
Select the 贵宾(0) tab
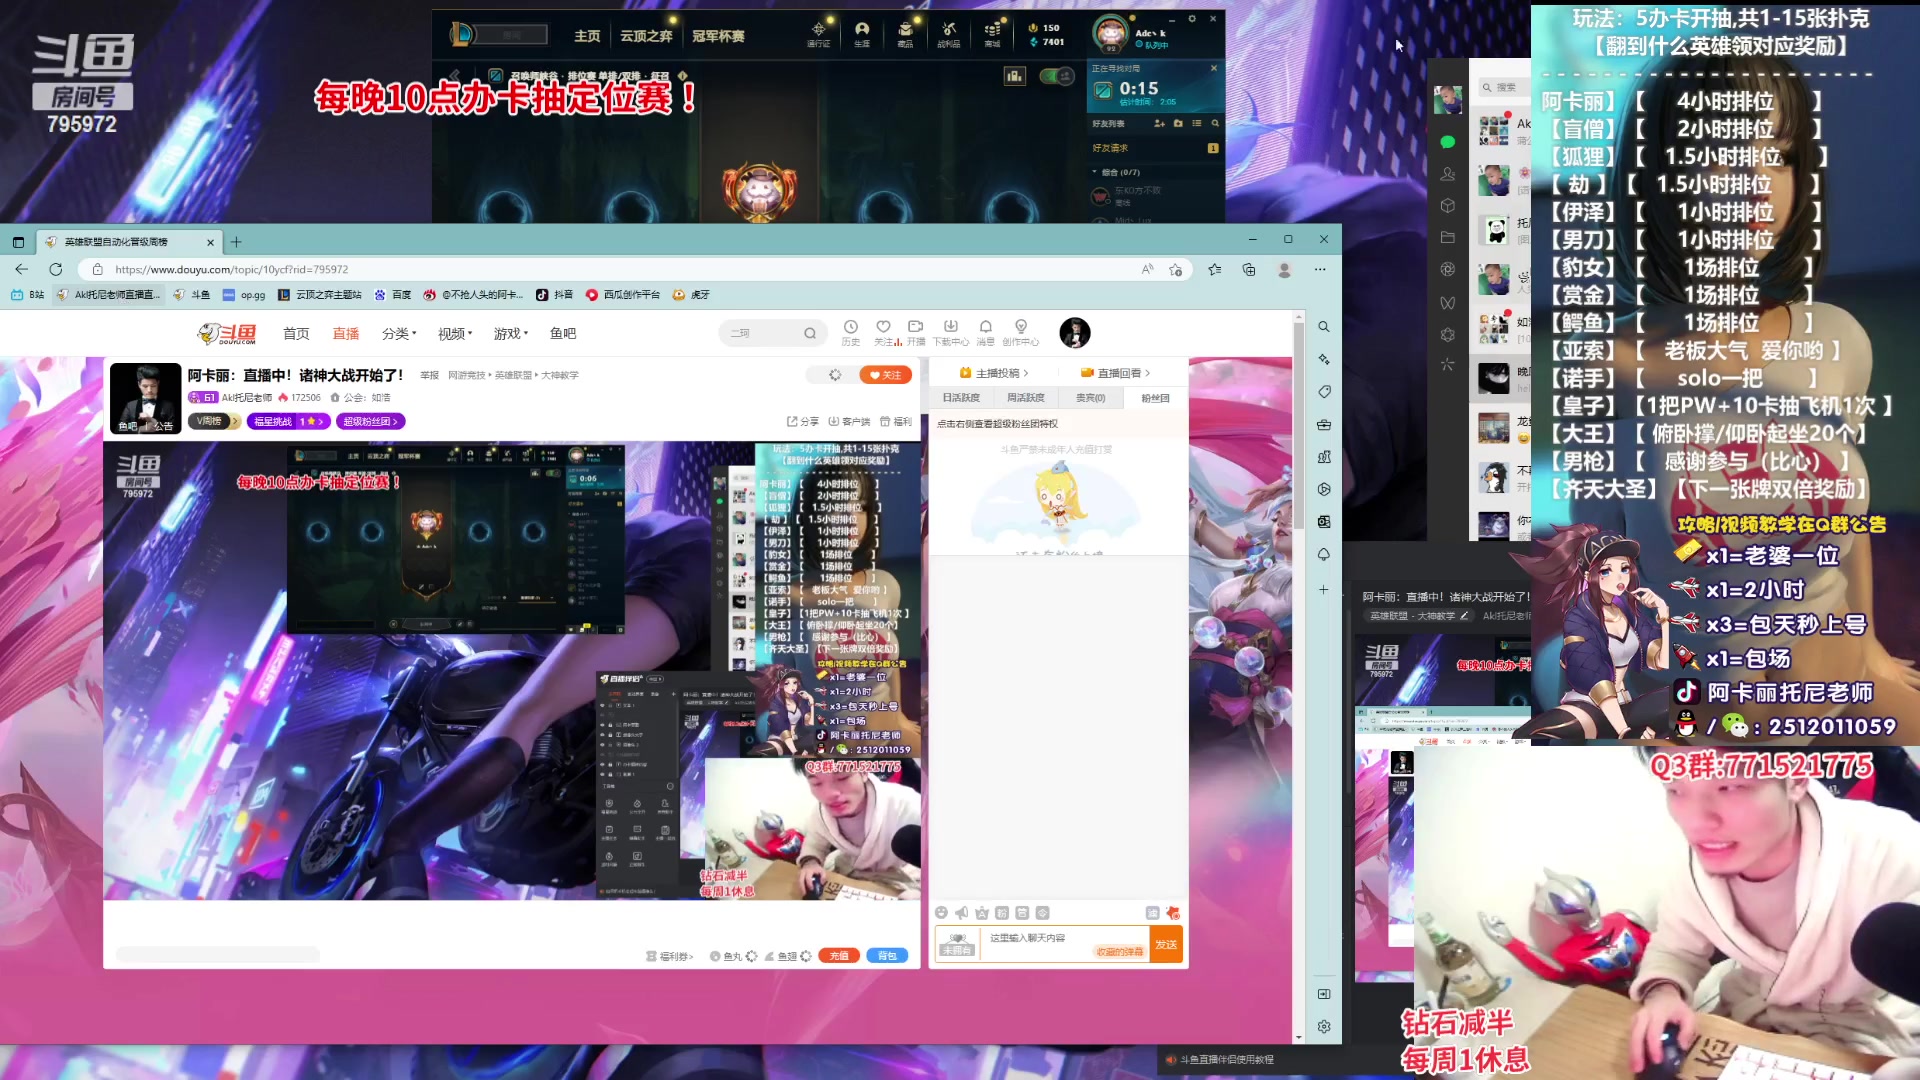click(1090, 398)
